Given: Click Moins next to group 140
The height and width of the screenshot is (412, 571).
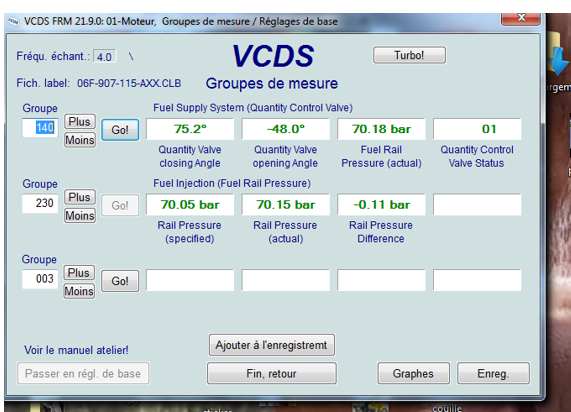Looking at the screenshot, I should [80, 140].
